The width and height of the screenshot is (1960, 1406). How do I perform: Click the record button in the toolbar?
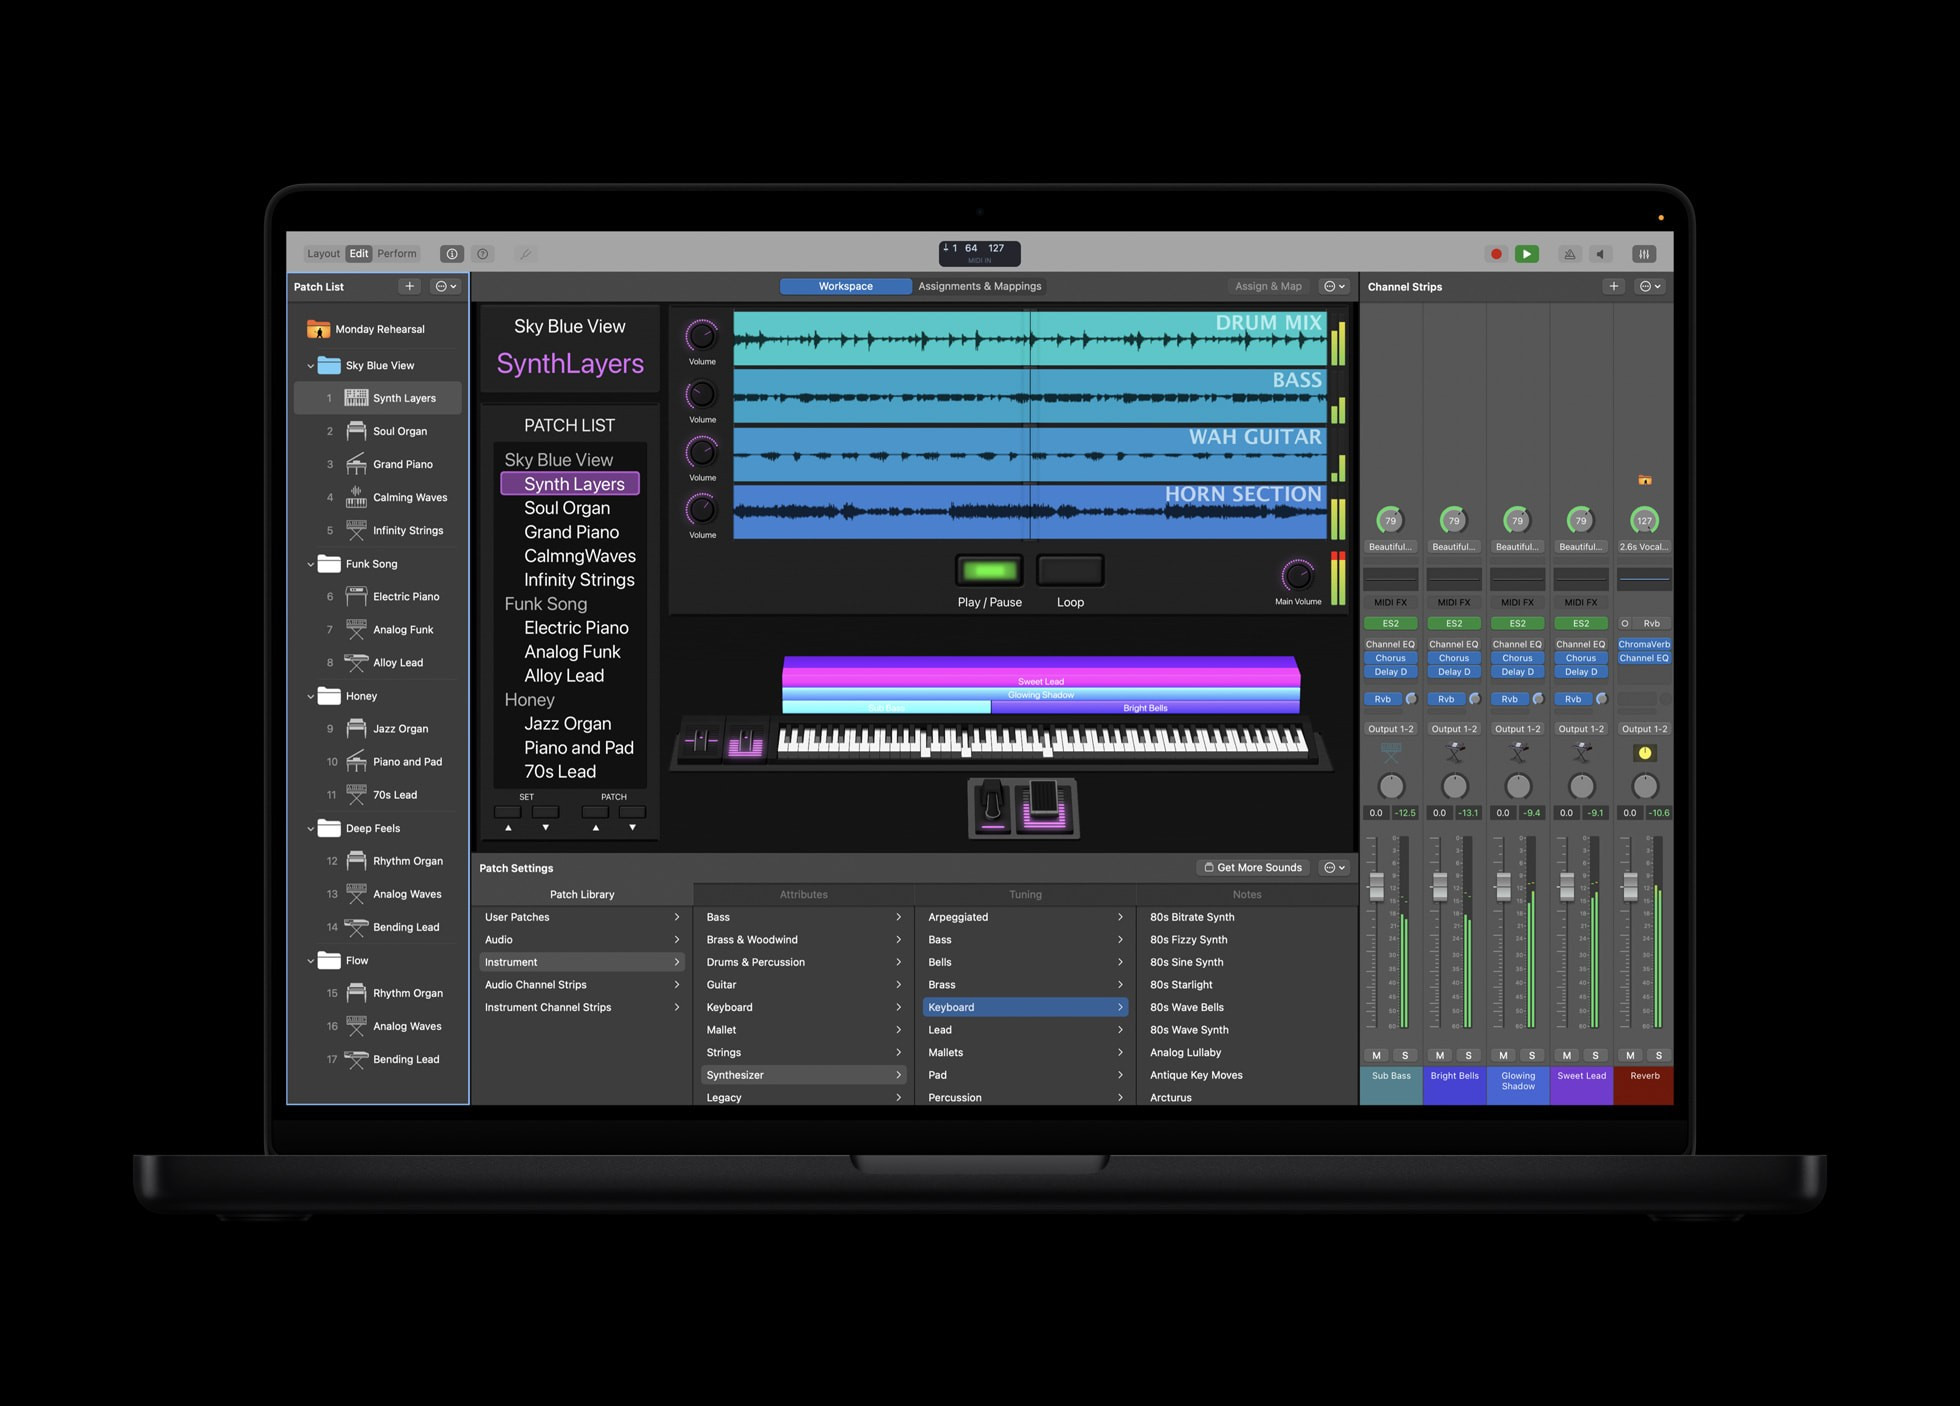pyautogui.click(x=1496, y=254)
